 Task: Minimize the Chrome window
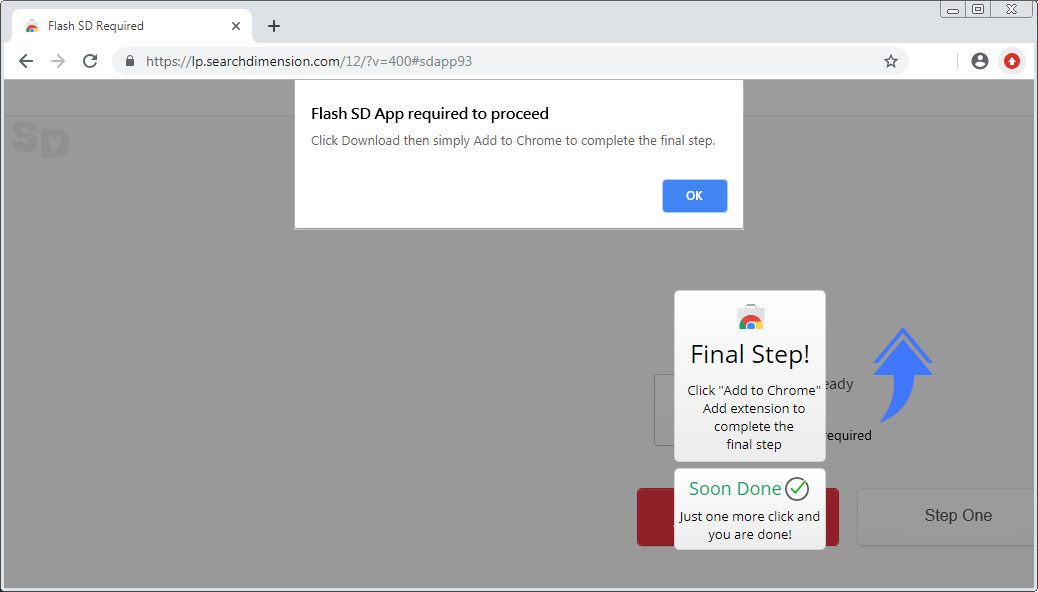point(953,9)
